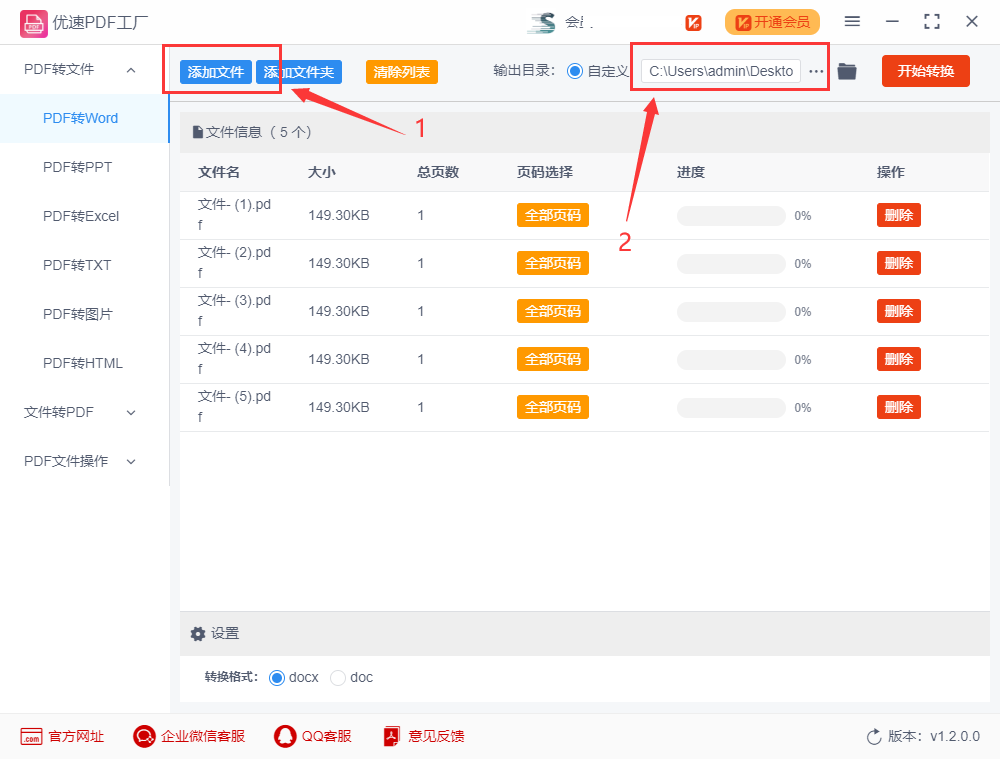Click the 页码选择 column header

click(545, 172)
